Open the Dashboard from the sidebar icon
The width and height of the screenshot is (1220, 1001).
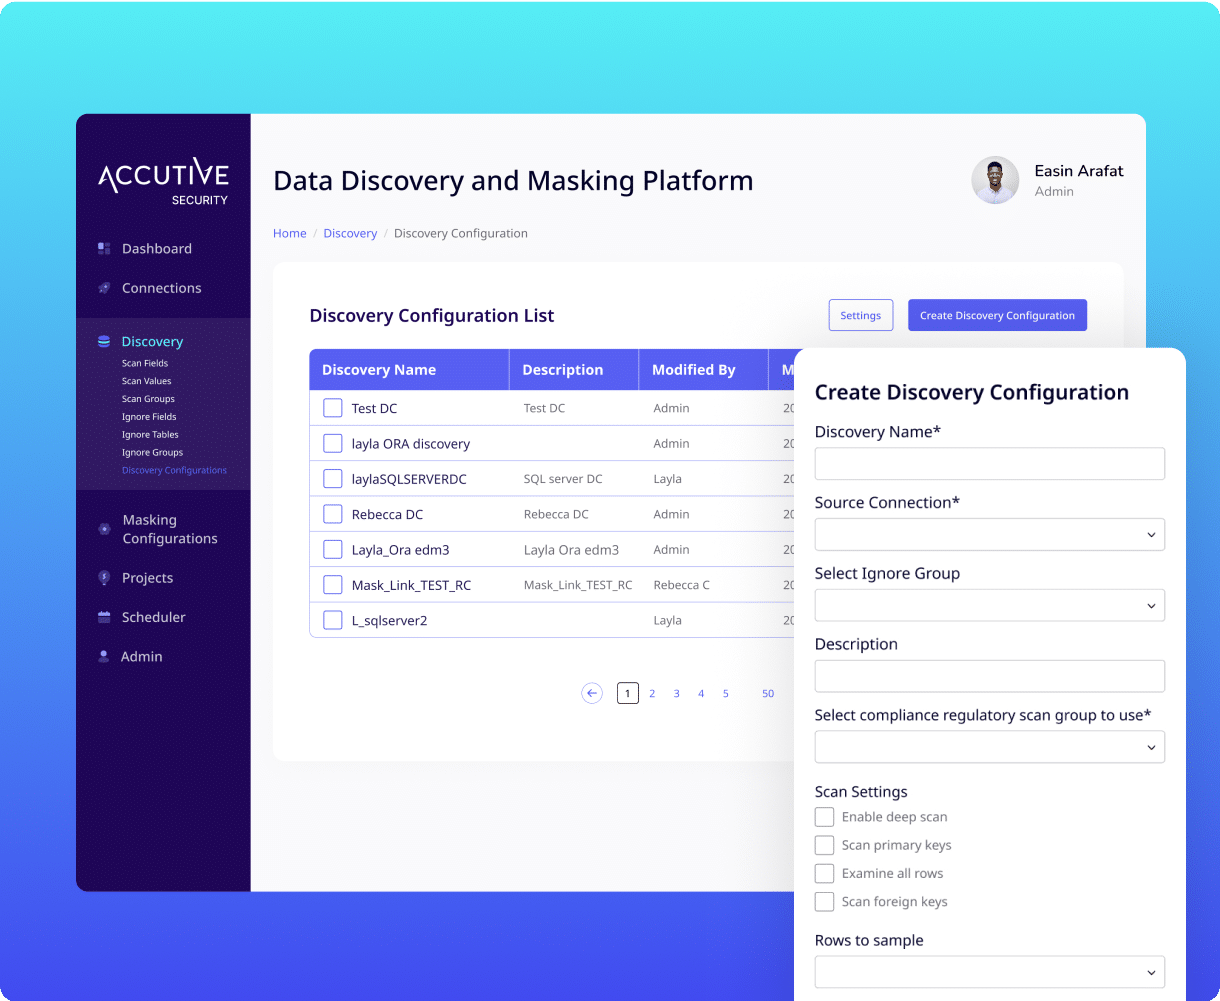(x=104, y=248)
